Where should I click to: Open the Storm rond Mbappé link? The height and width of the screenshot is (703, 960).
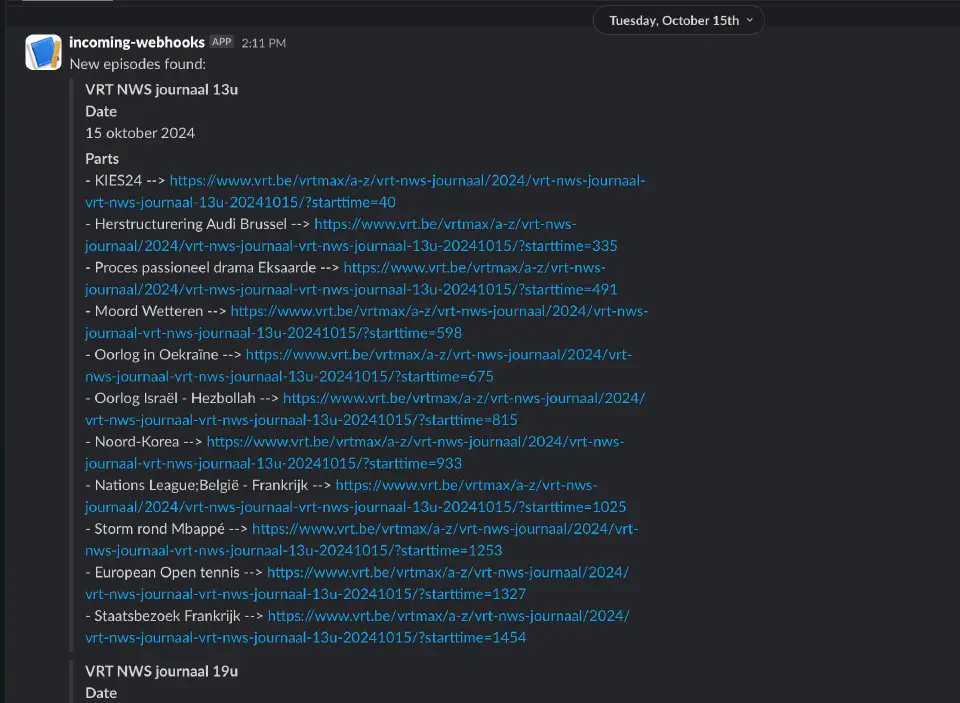pos(362,539)
